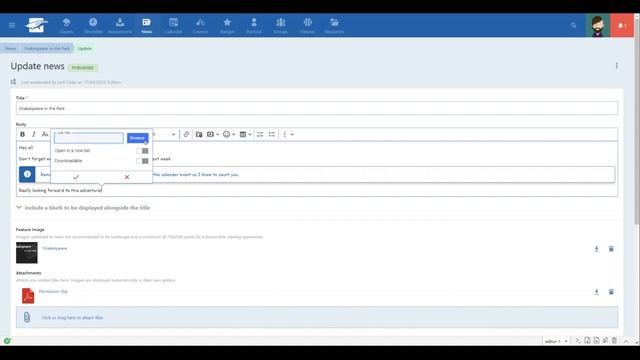Open the notifications bell
Image resolution: width=640 pixels, height=360 pixels.
point(622,25)
